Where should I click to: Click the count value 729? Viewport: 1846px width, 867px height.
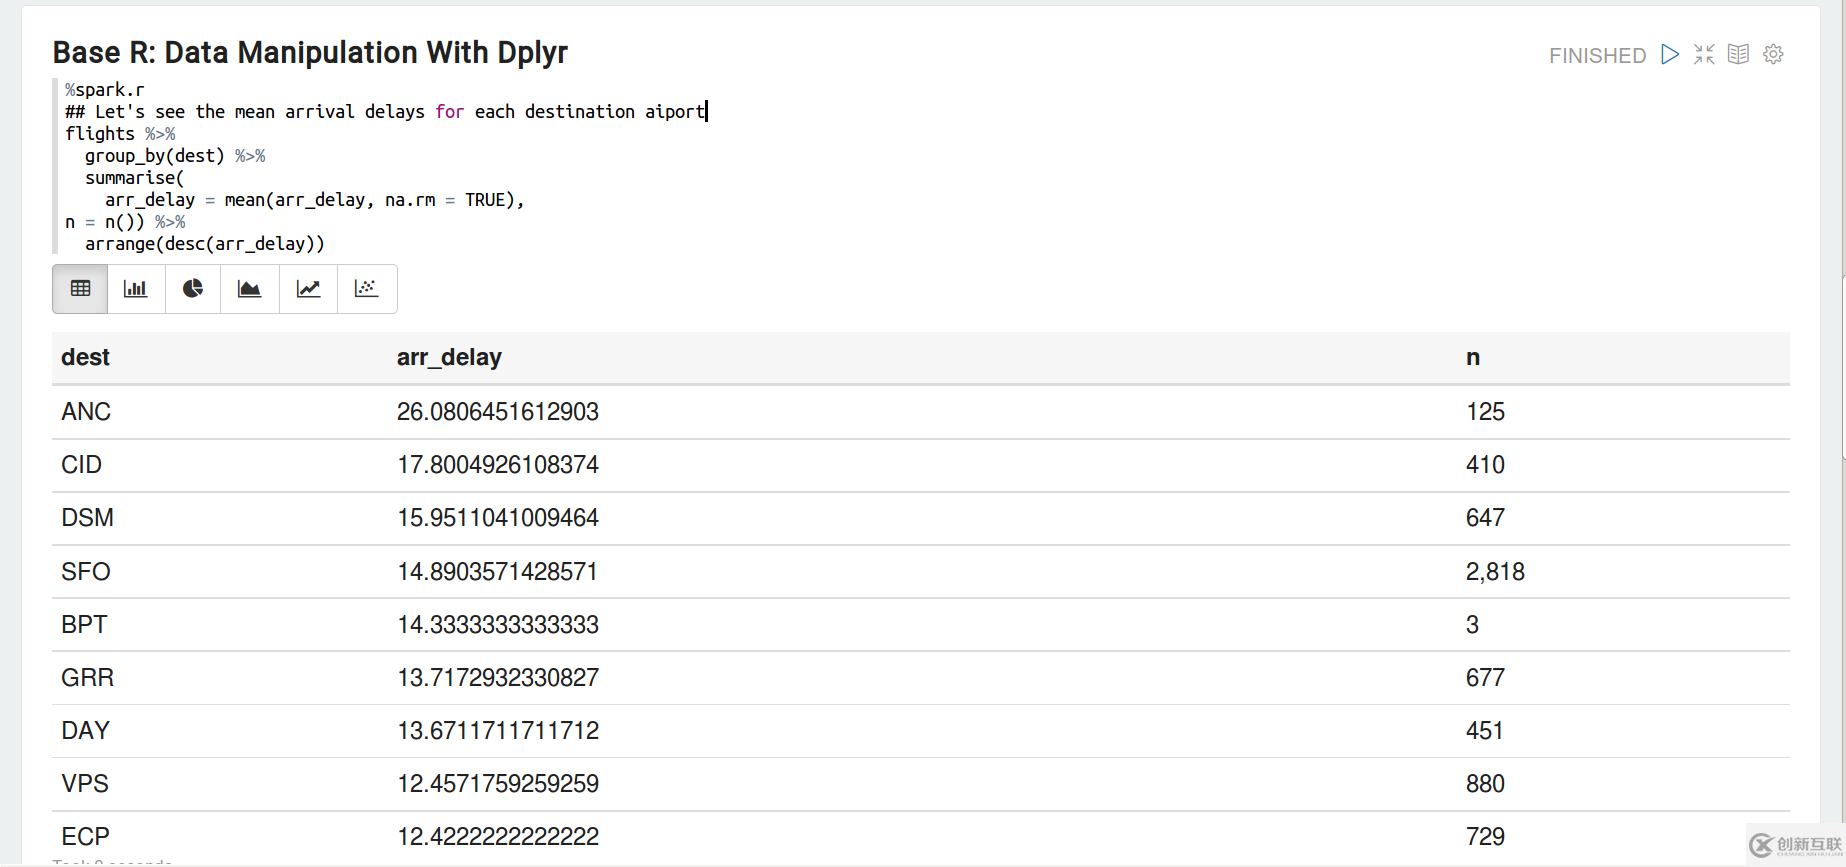(x=1485, y=836)
